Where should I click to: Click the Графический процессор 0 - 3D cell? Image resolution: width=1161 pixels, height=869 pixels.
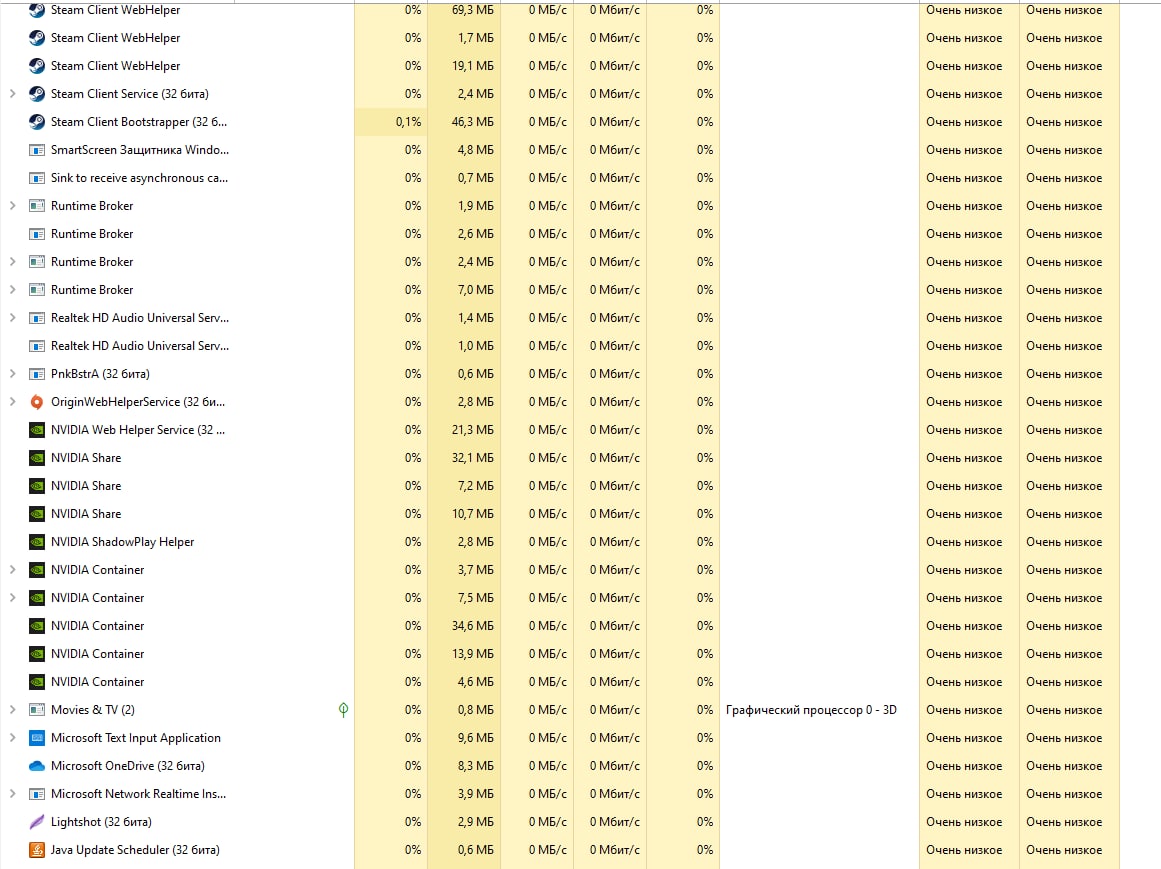(x=811, y=710)
